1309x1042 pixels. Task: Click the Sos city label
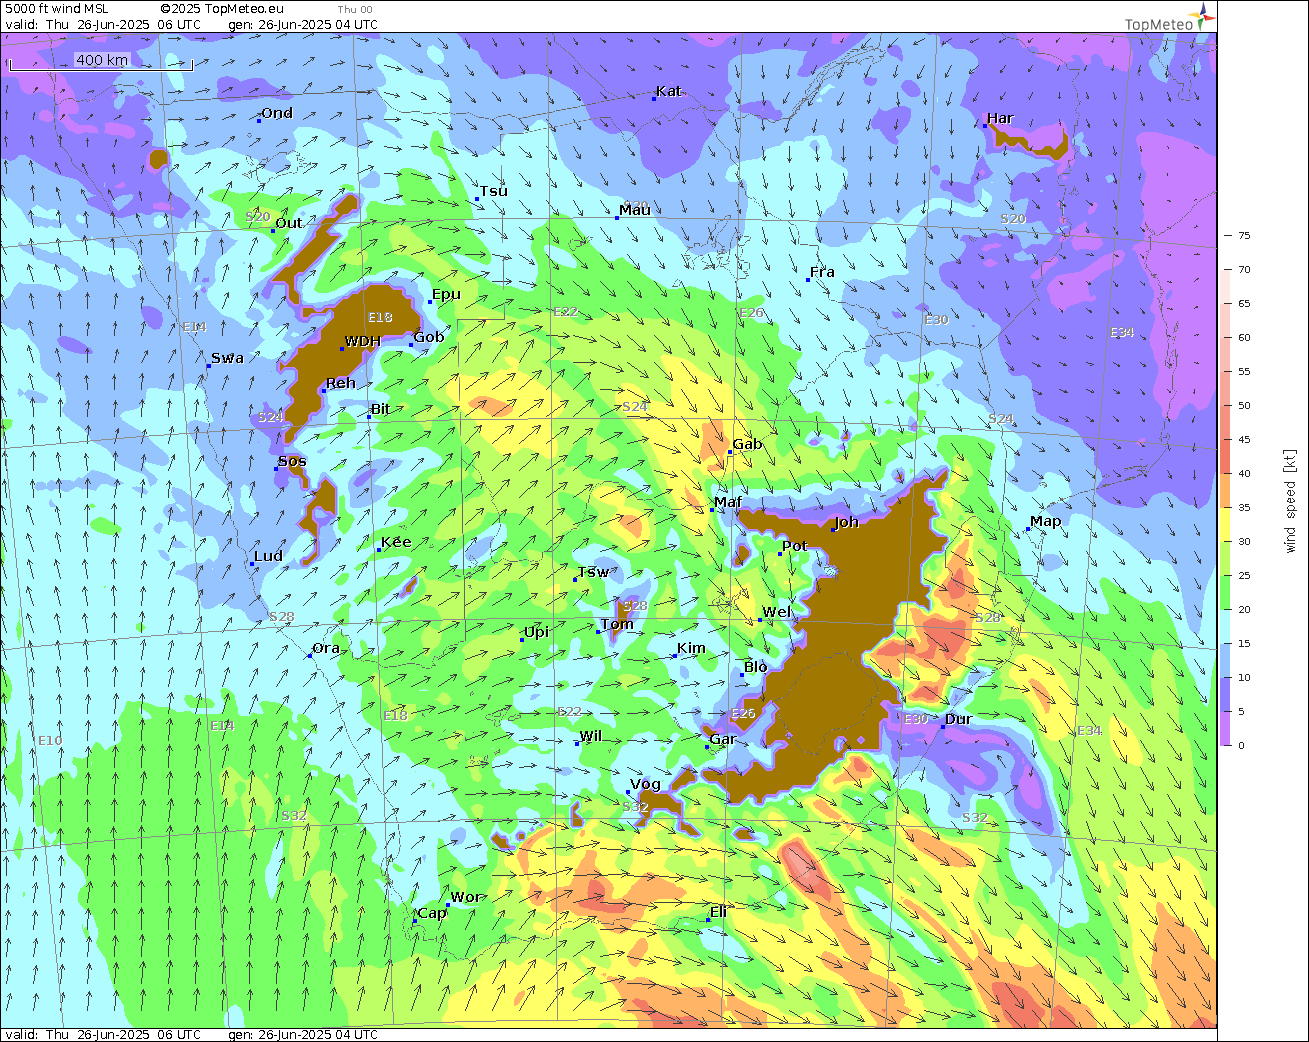tap(292, 461)
